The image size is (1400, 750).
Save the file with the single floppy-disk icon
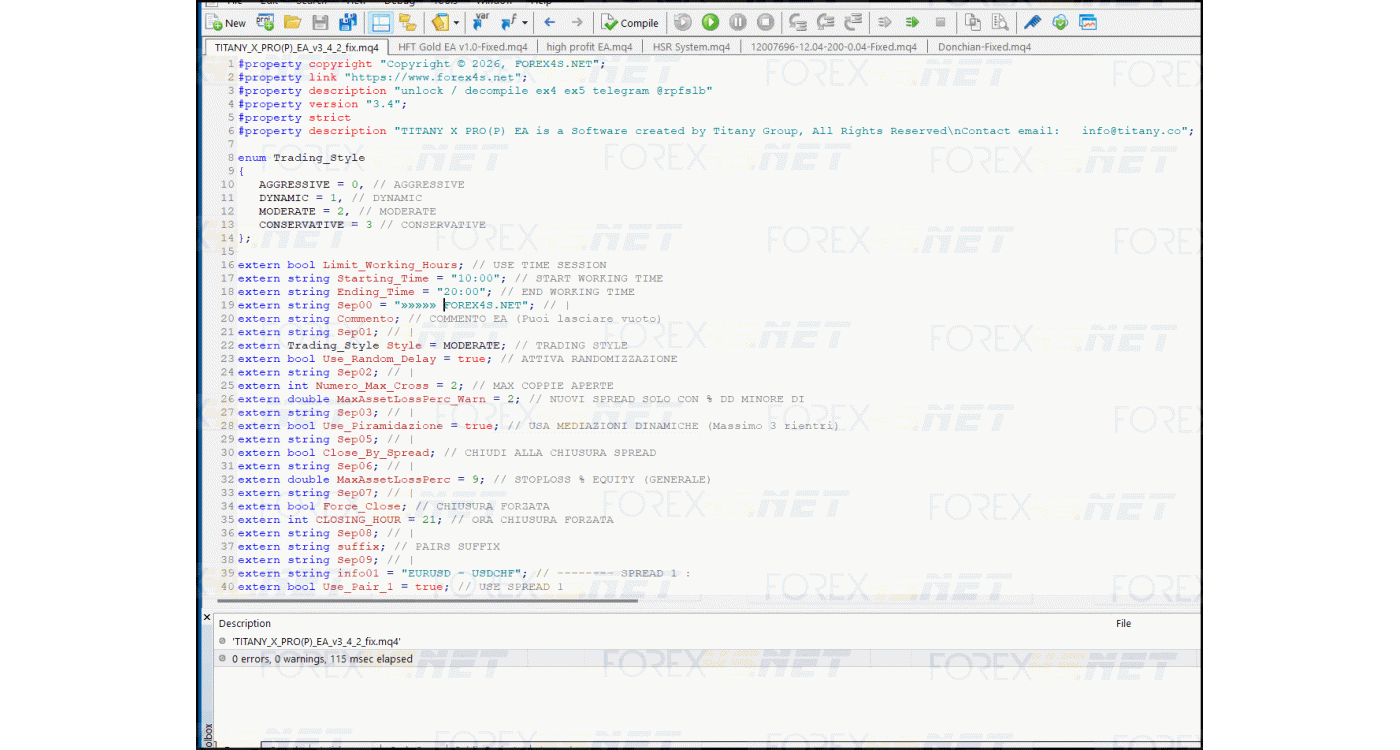[x=320, y=22]
